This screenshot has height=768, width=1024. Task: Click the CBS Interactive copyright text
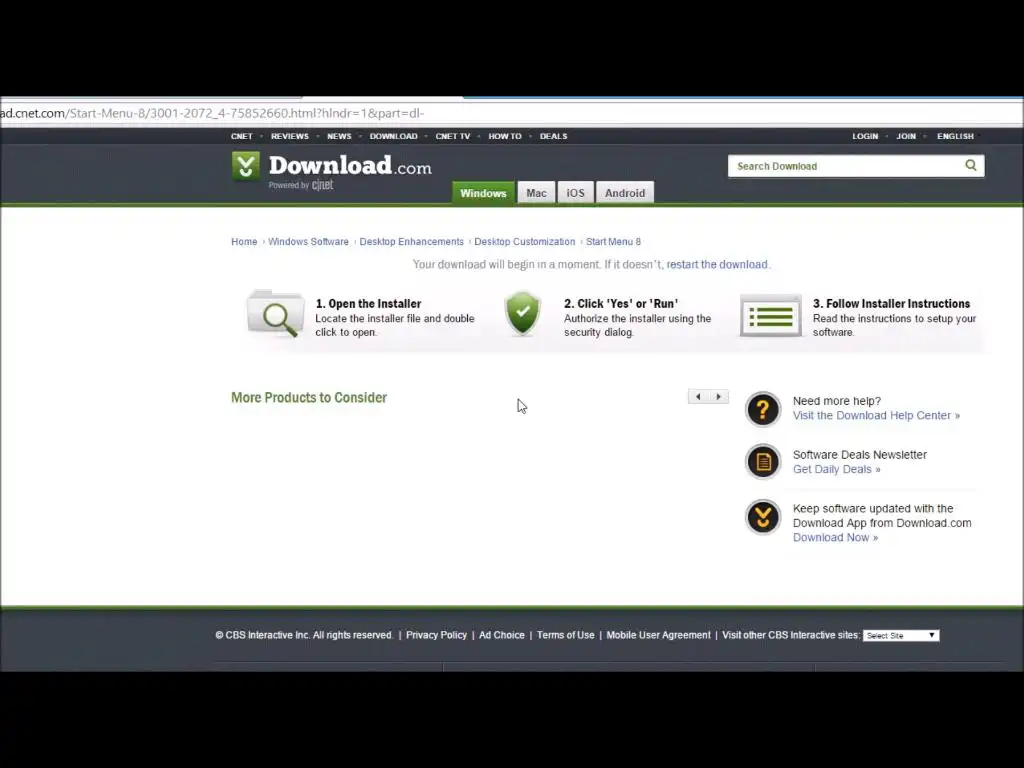(x=304, y=635)
